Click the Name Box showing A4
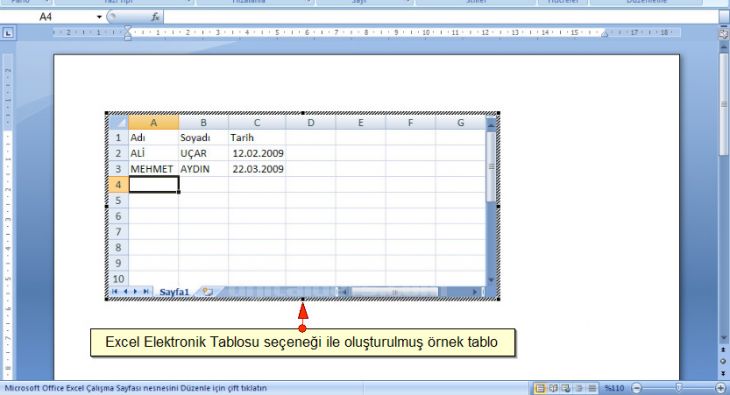 click(x=47, y=17)
